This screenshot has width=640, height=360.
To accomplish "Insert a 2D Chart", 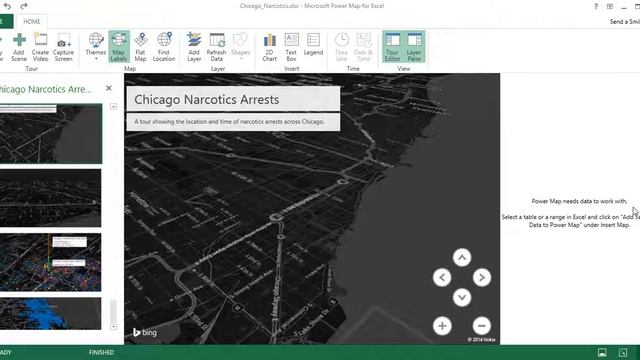I will pyautogui.click(x=269, y=47).
